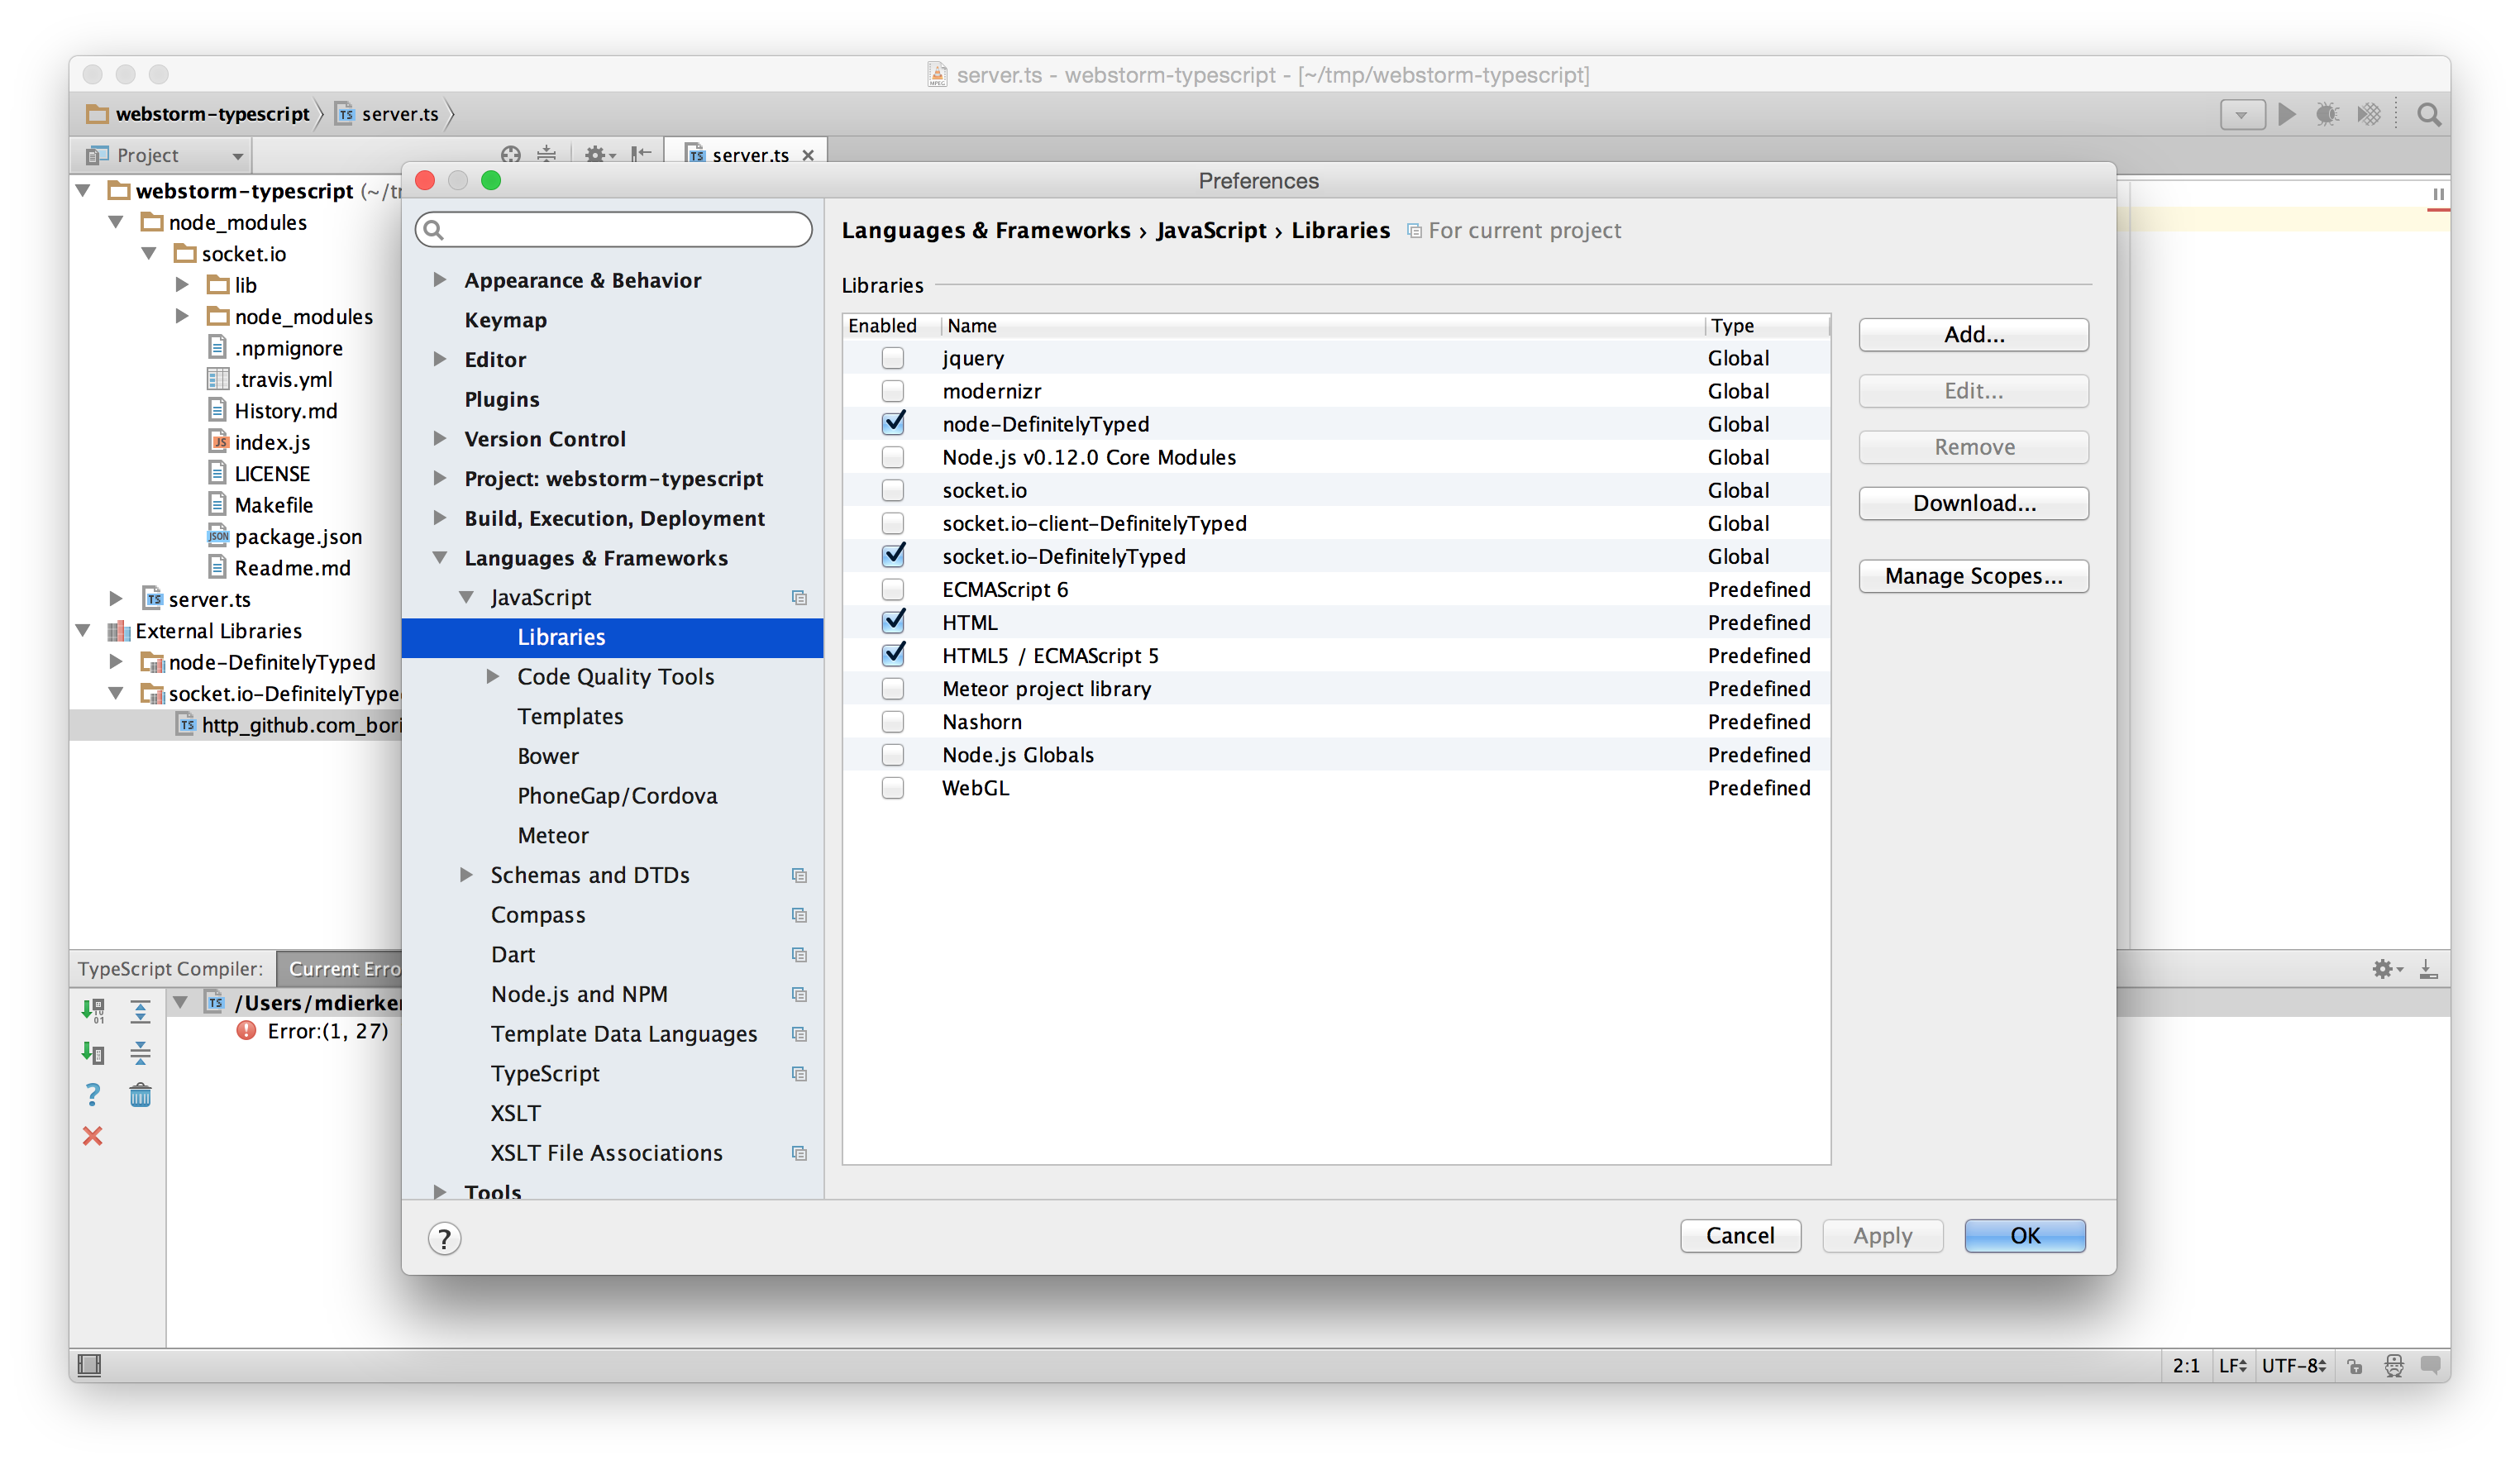
Task: Uncheck node-DefinitelyTyped library
Action: pos(893,424)
